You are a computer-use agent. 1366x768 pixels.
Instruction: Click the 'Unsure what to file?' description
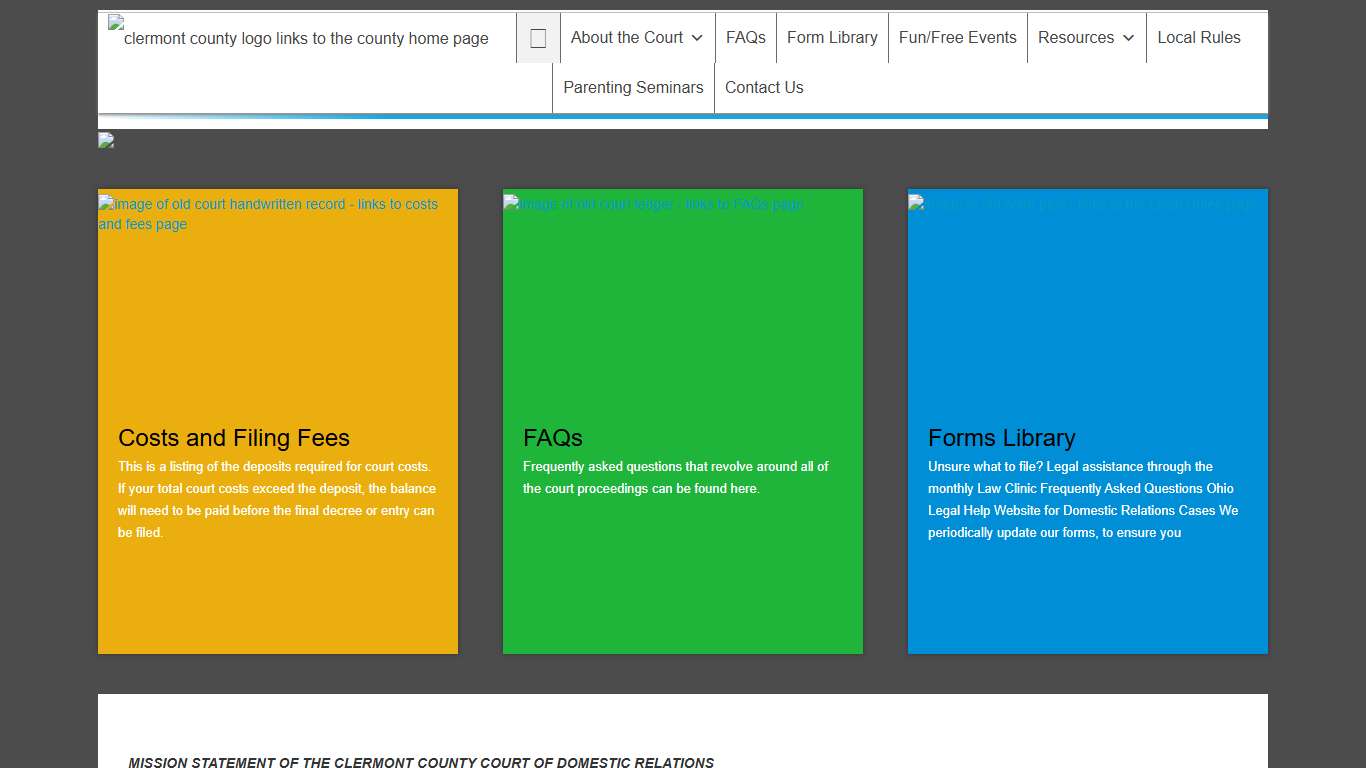click(1083, 499)
